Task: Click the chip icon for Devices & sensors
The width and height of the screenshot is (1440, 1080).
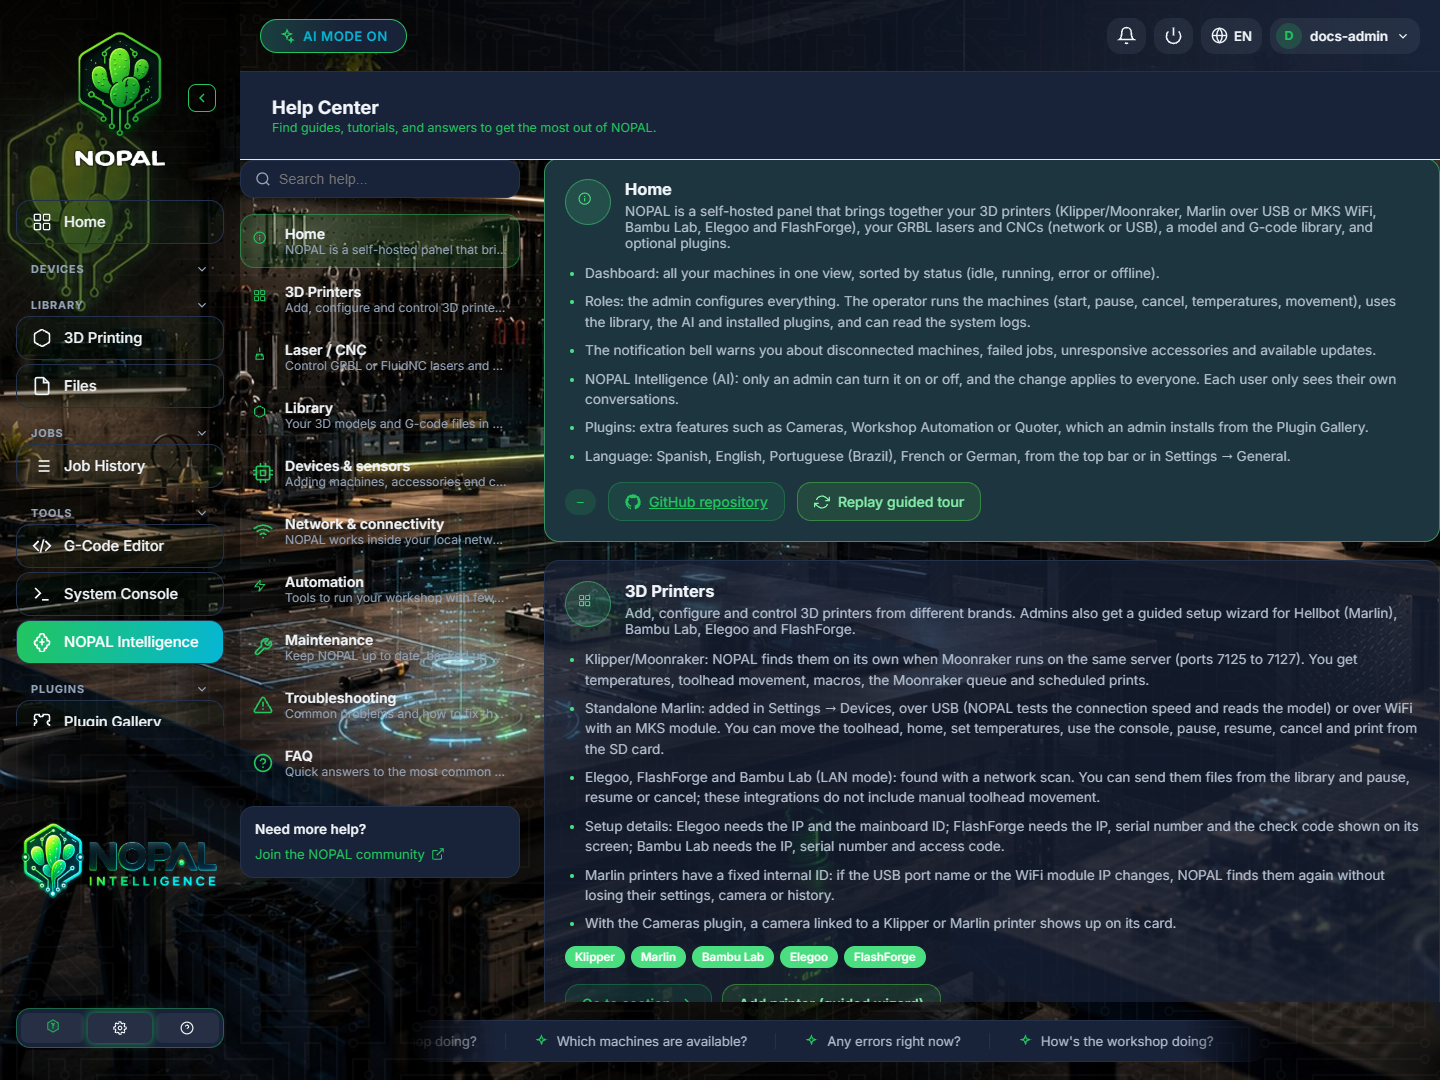Action: [x=263, y=473]
